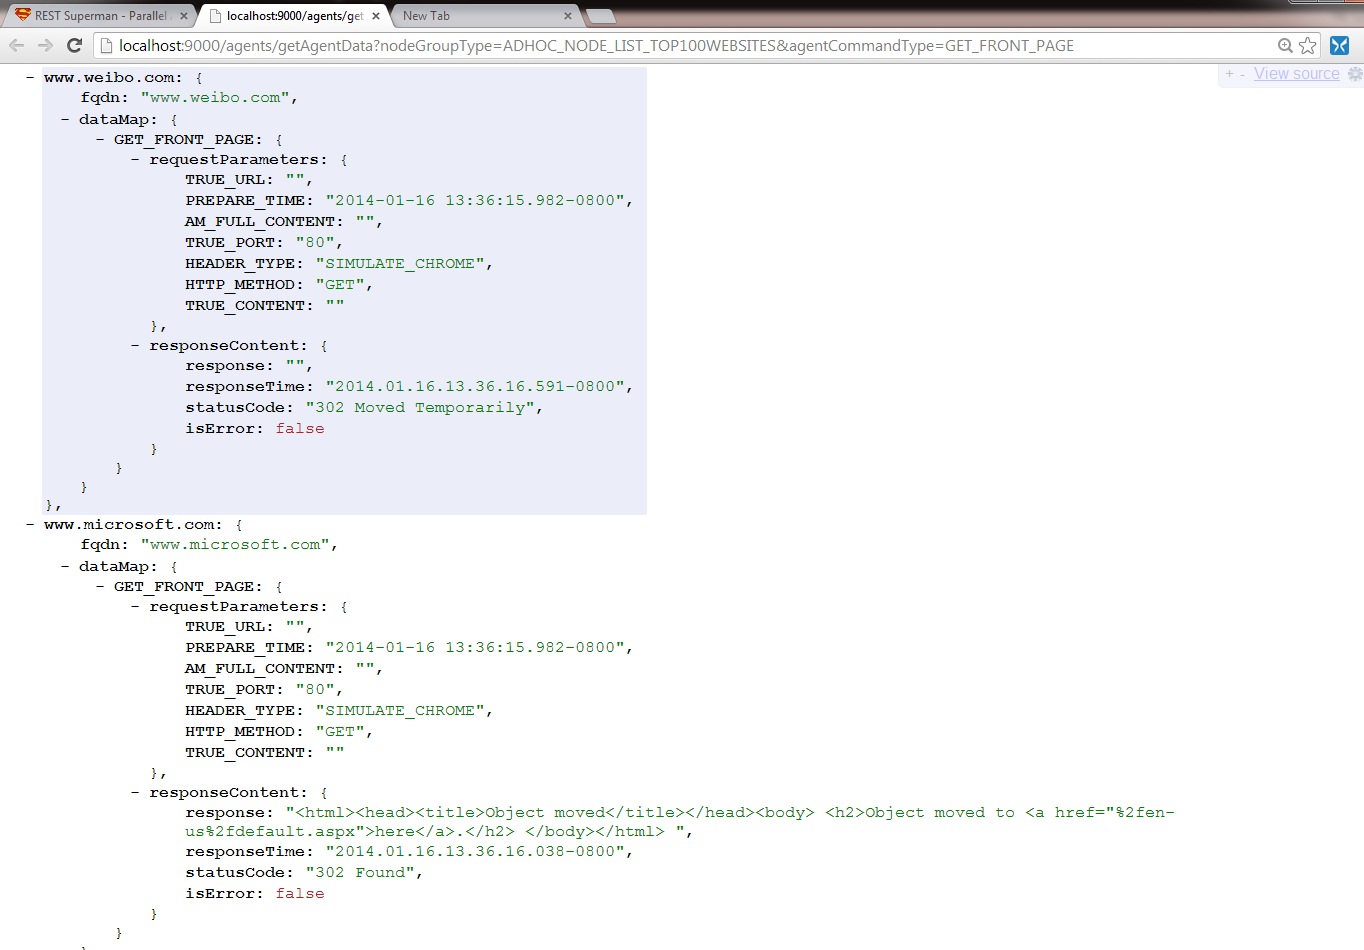Click the weibo AM_FULL_CONTENT key
This screenshot has height=950, width=1364.
260,221
